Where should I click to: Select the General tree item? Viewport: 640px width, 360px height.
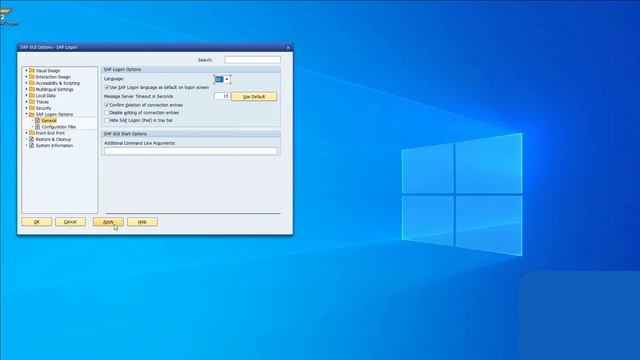[x=49, y=121]
